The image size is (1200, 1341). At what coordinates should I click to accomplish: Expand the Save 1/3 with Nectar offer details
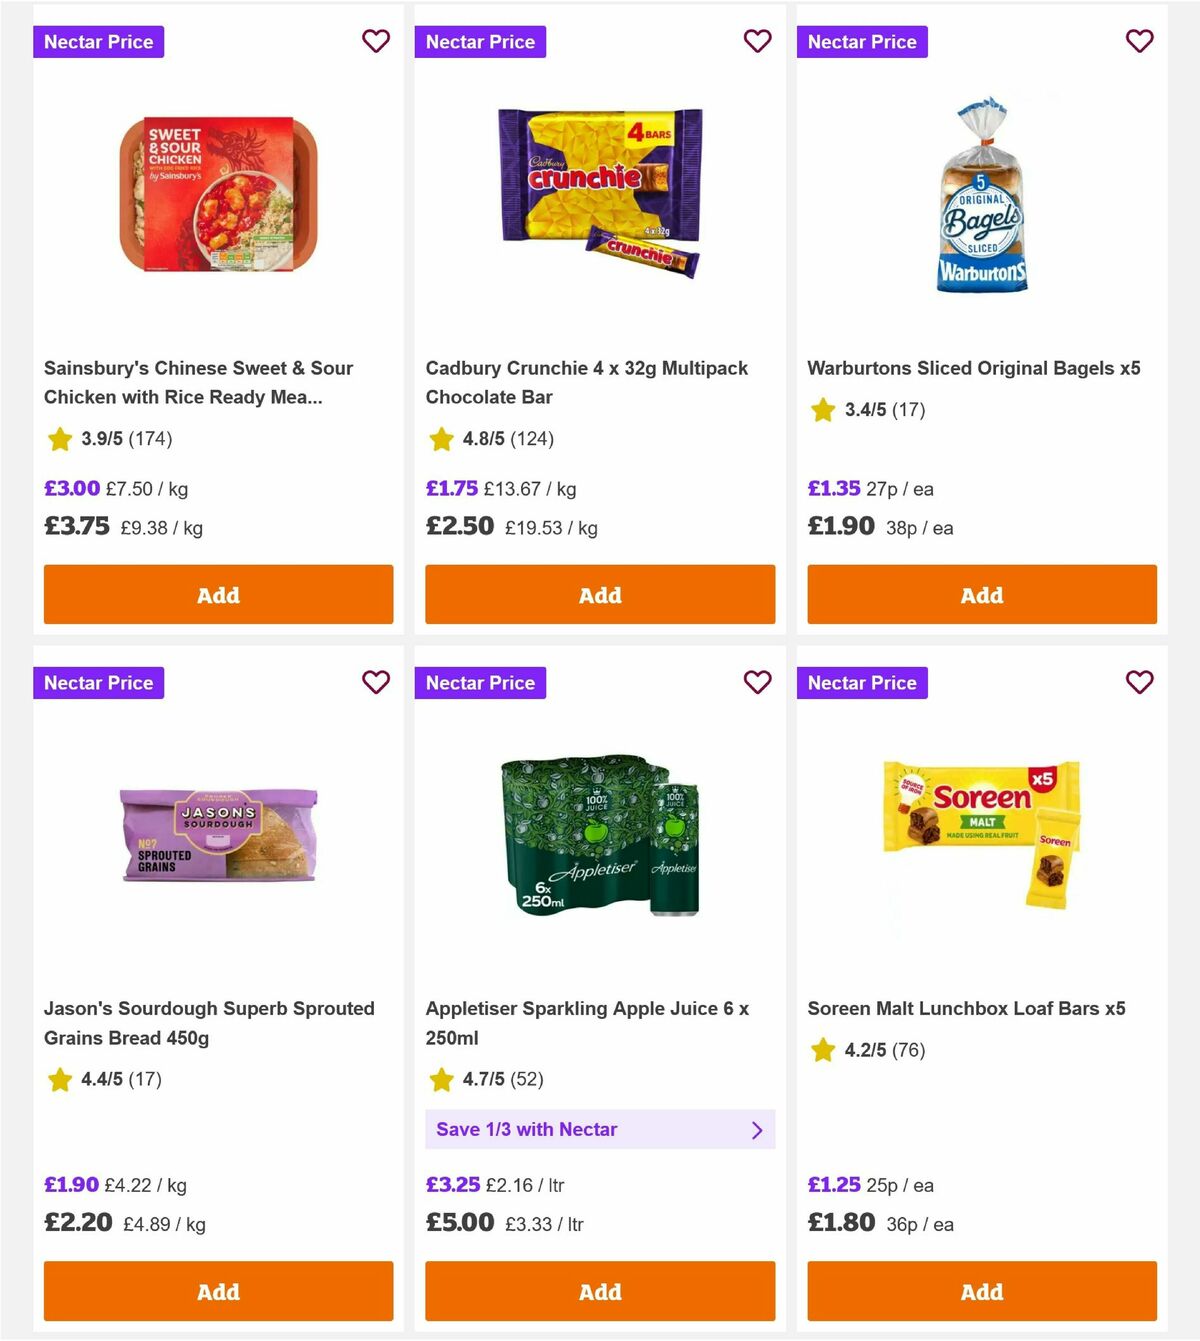[x=600, y=1129]
